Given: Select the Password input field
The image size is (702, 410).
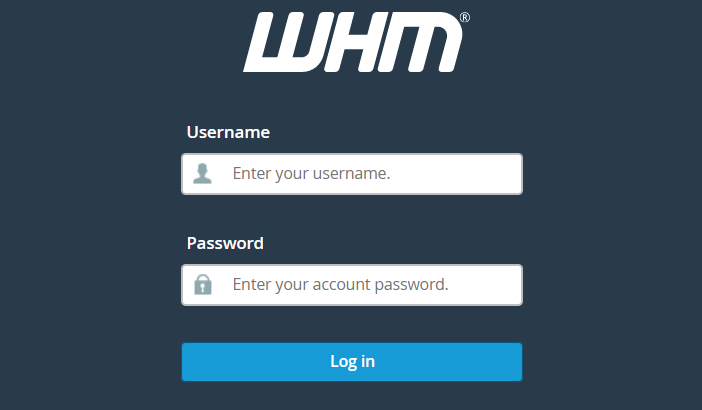Looking at the screenshot, I should point(352,285).
